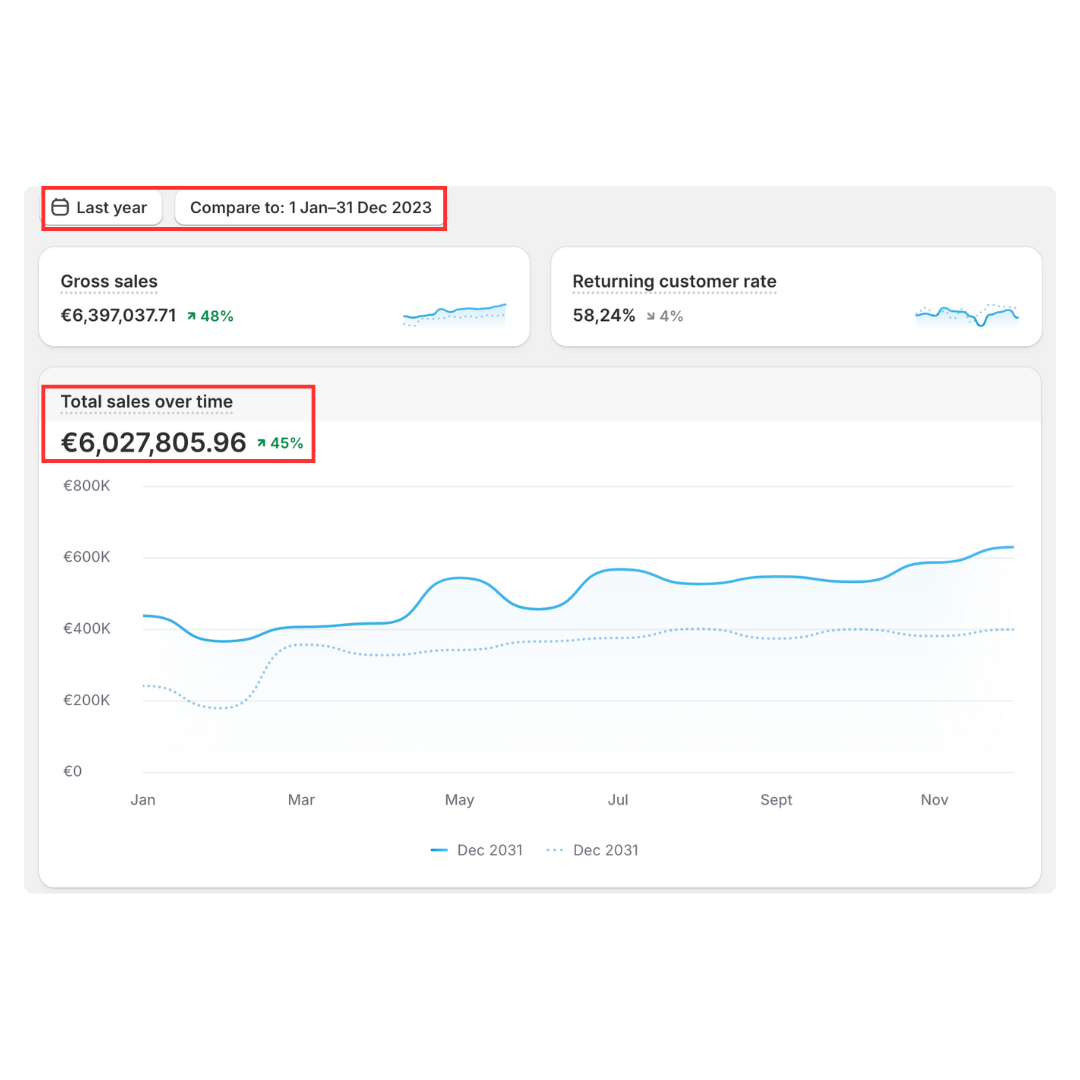The height and width of the screenshot is (1080, 1080).
Task: Open the Gross sales sparkline chart
Action: tap(454, 315)
